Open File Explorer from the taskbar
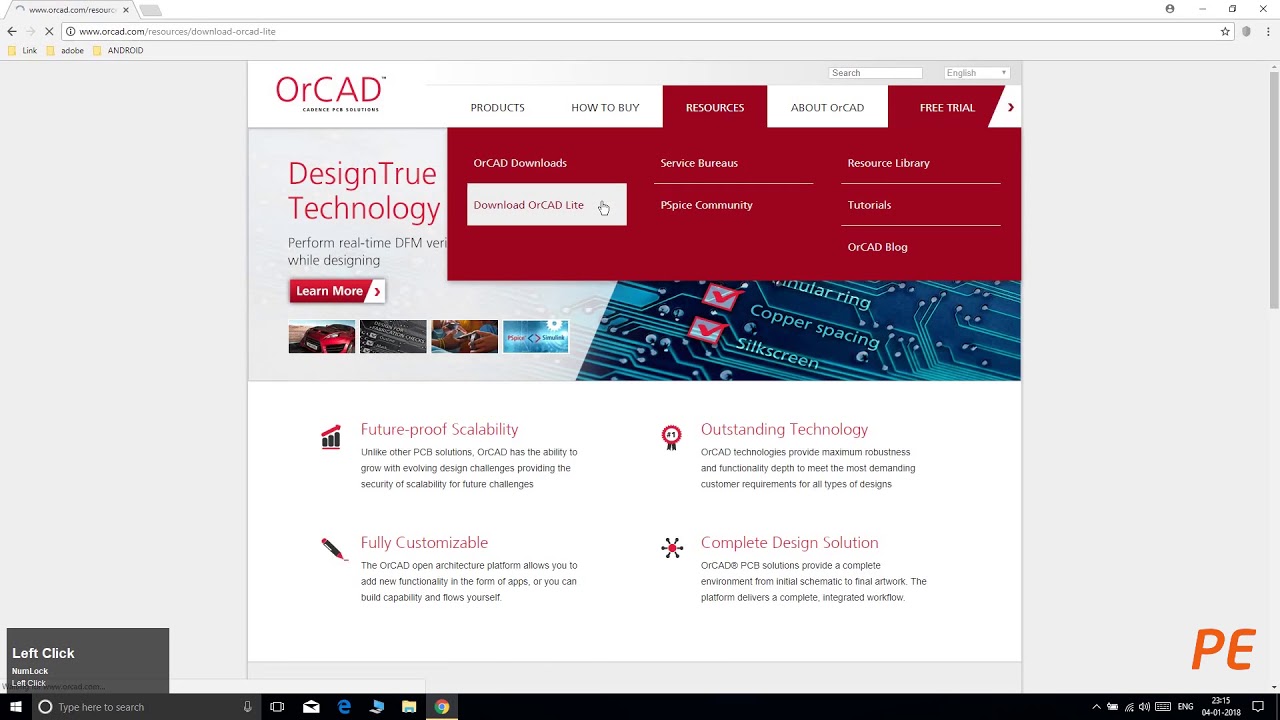The height and width of the screenshot is (720, 1280). pyautogui.click(x=409, y=707)
